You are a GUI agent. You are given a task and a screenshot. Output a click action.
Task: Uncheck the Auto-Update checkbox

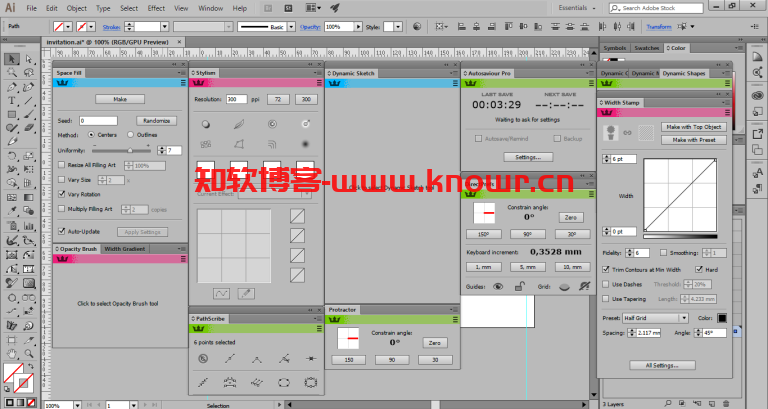(62, 231)
